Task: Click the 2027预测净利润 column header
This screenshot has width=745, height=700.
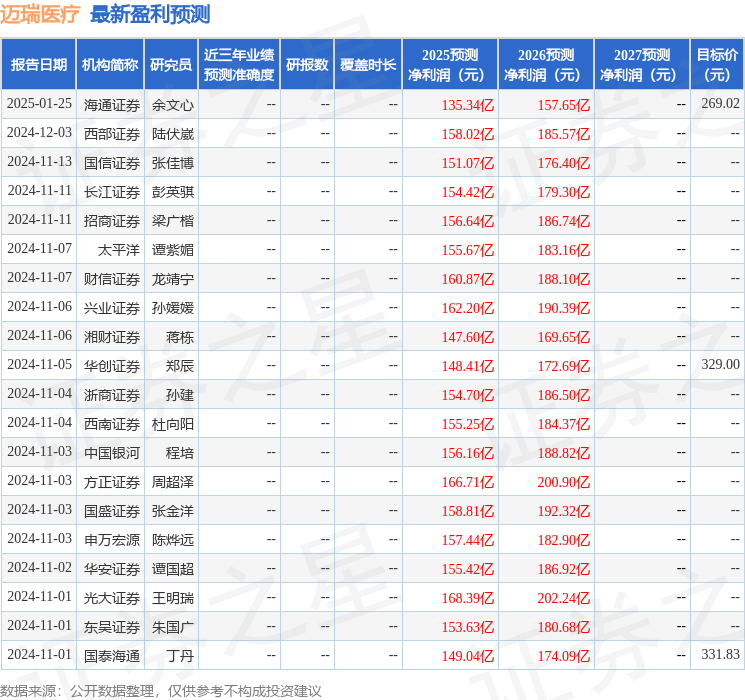Action: [x=642, y=65]
